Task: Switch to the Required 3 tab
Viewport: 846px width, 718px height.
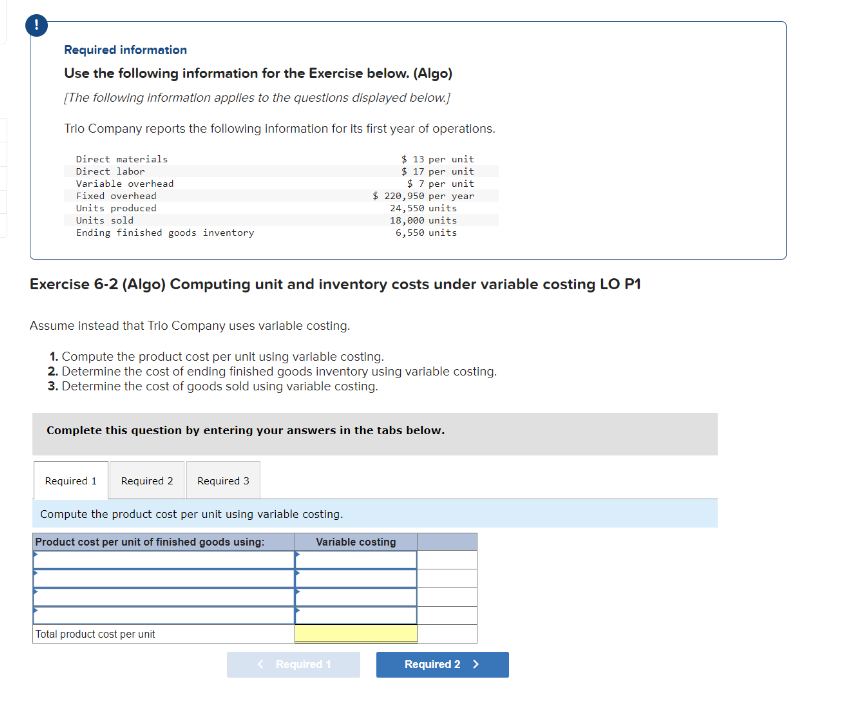Action: pyautogui.click(x=223, y=480)
